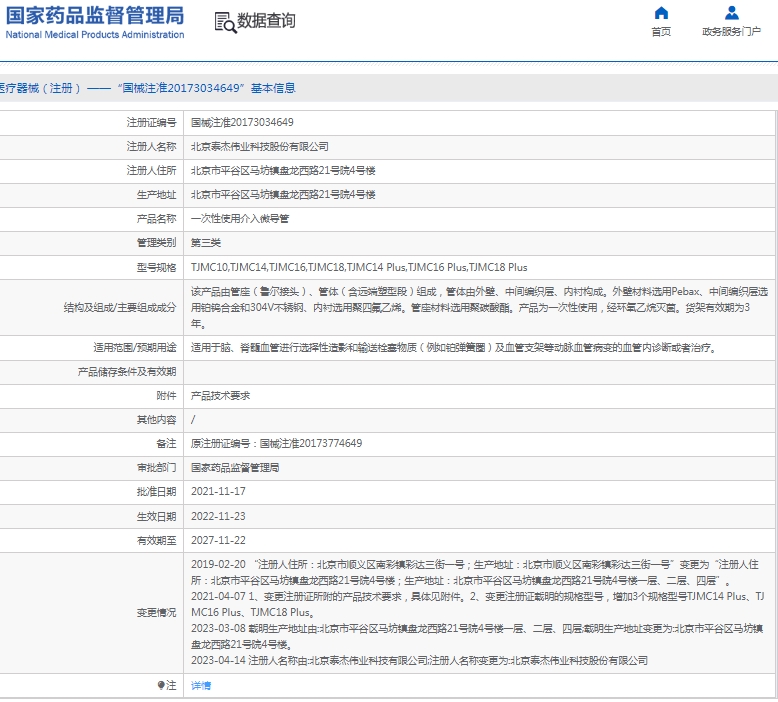Click original registration number 国械注准20173774649 in remarks
This screenshot has height=702, width=778.
click(x=310, y=443)
